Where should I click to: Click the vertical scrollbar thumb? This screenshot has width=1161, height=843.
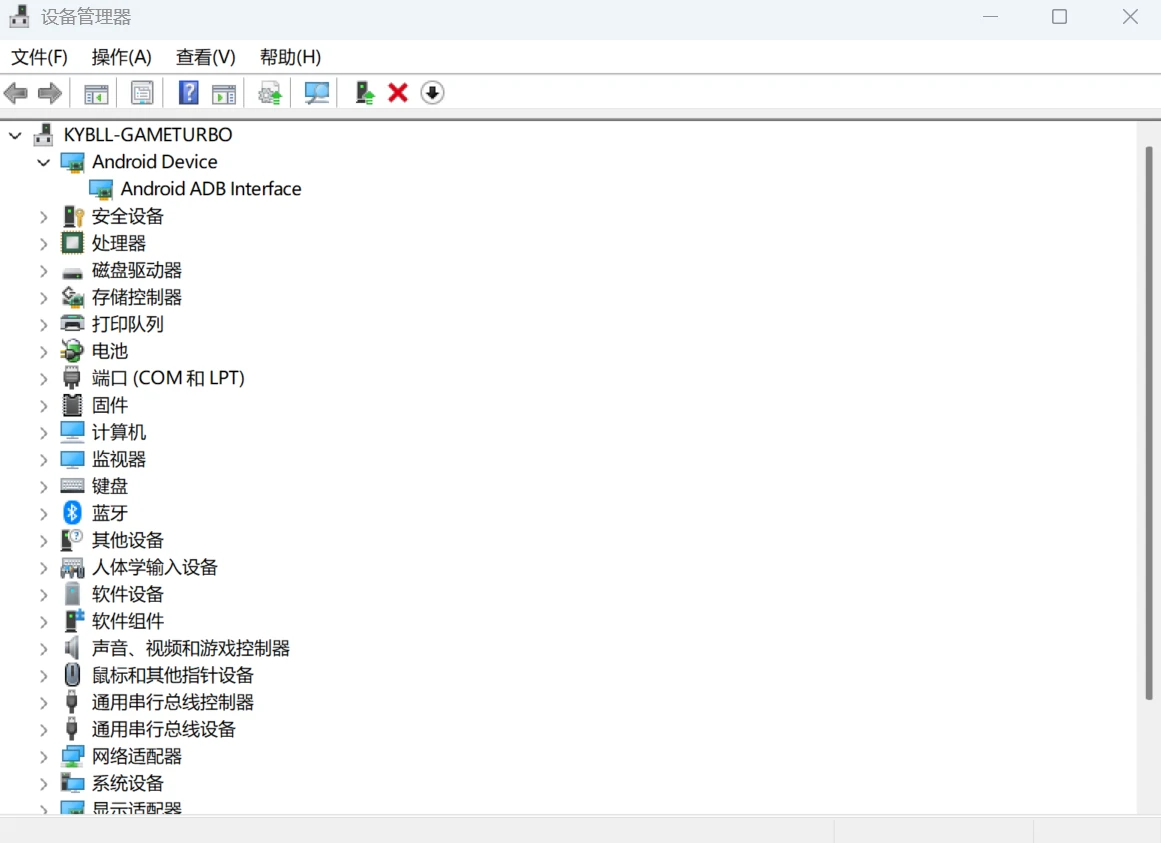click(x=1149, y=423)
